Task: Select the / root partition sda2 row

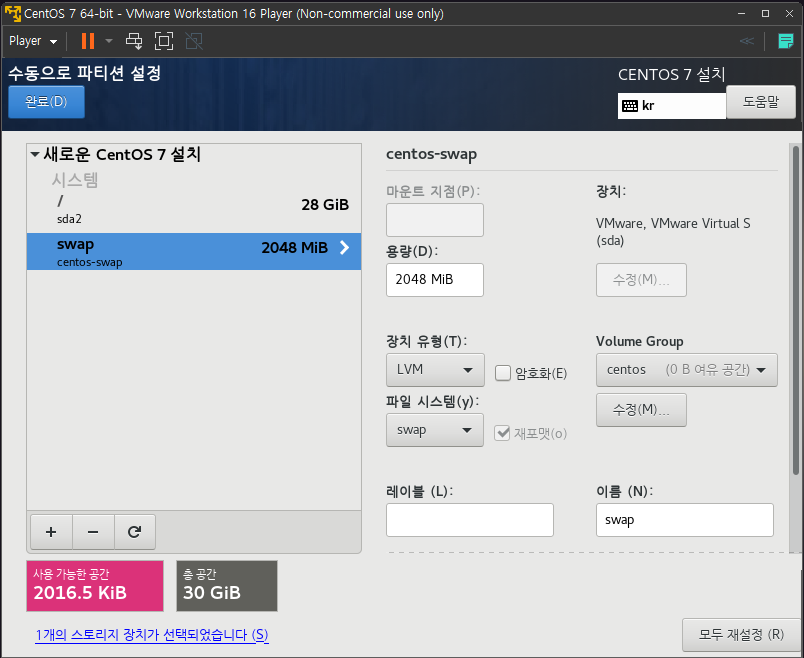Action: [194, 209]
